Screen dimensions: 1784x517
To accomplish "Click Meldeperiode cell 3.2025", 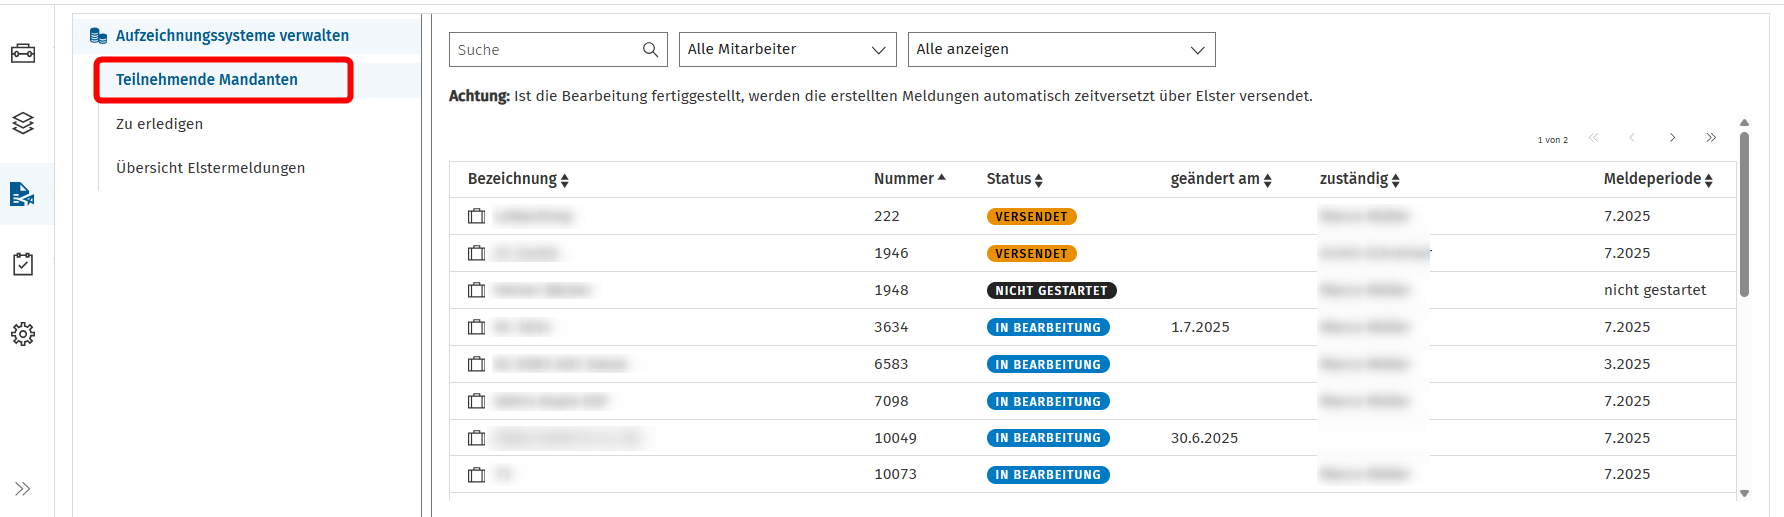I will [x=1627, y=364].
